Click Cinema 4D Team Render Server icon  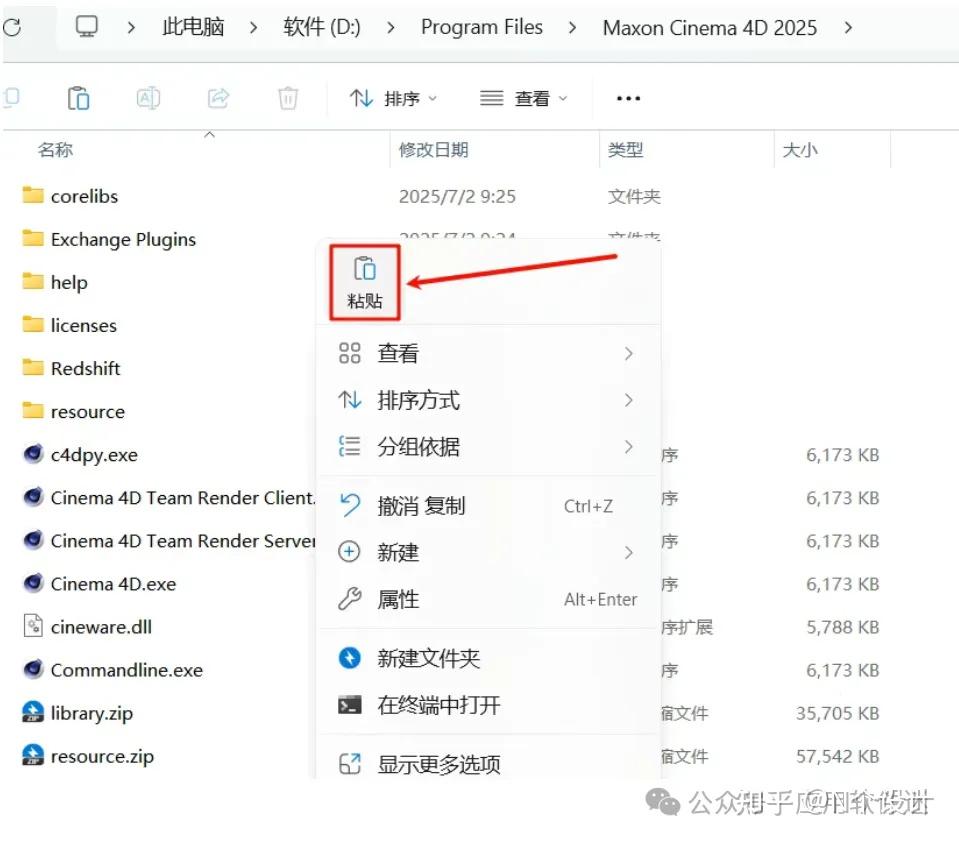coord(33,540)
